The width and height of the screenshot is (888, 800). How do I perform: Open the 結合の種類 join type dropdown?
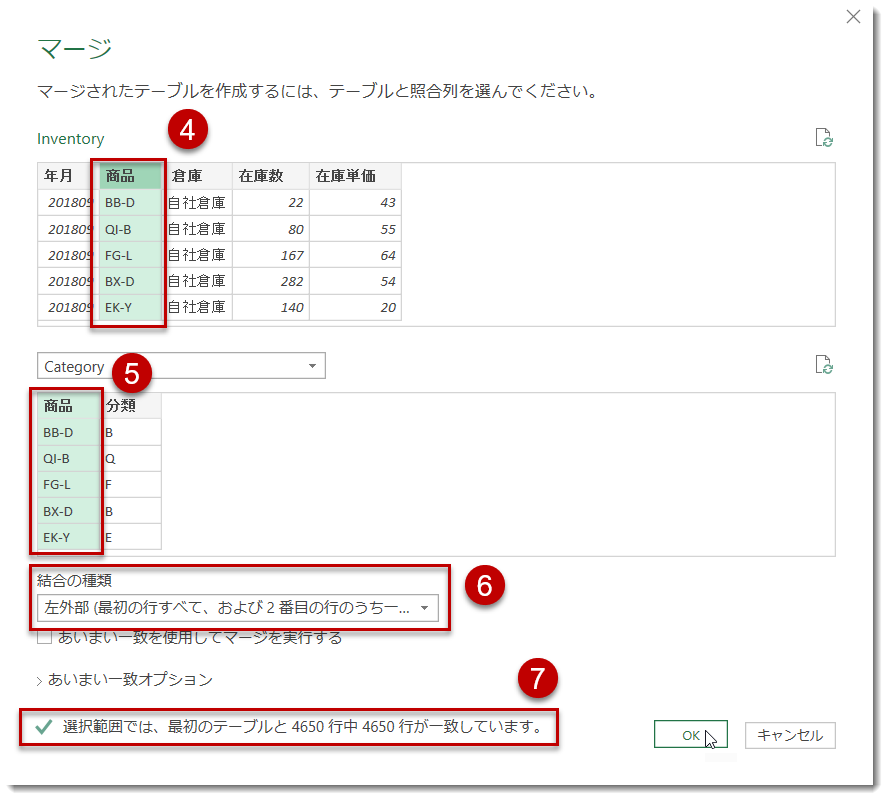click(424, 608)
